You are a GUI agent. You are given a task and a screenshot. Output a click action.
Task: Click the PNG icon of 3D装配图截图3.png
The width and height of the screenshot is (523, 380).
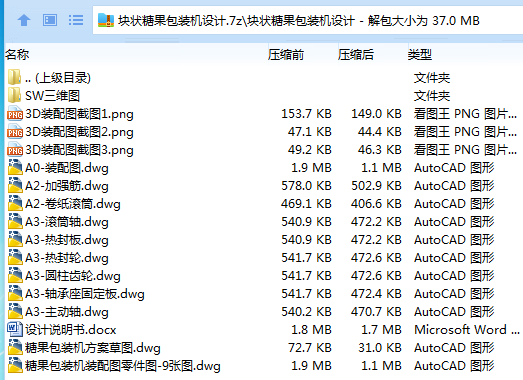coord(15,149)
